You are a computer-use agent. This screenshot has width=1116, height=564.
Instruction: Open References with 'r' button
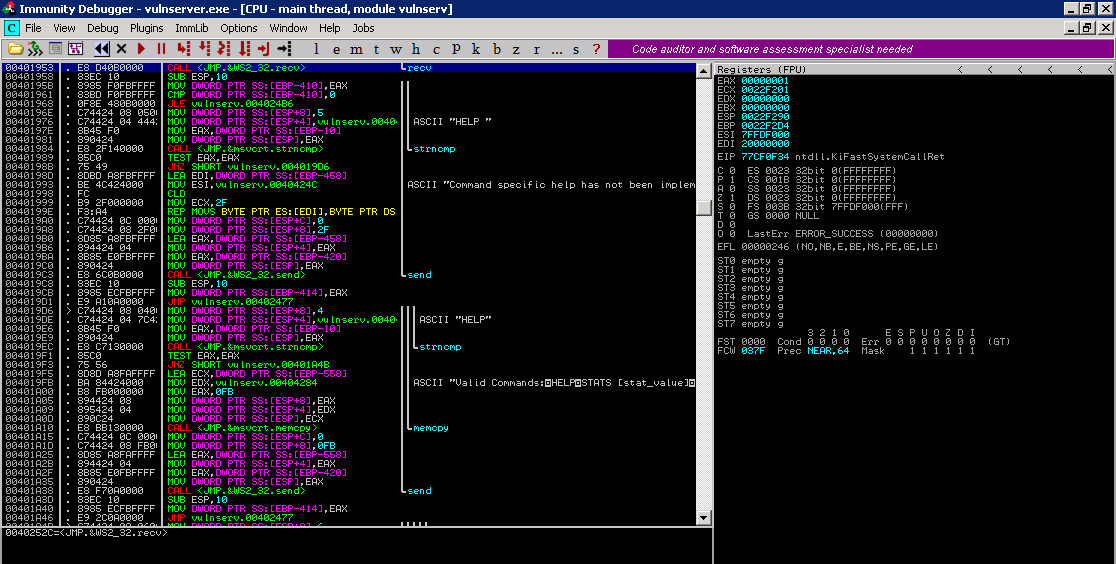click(x=536, y=49)
